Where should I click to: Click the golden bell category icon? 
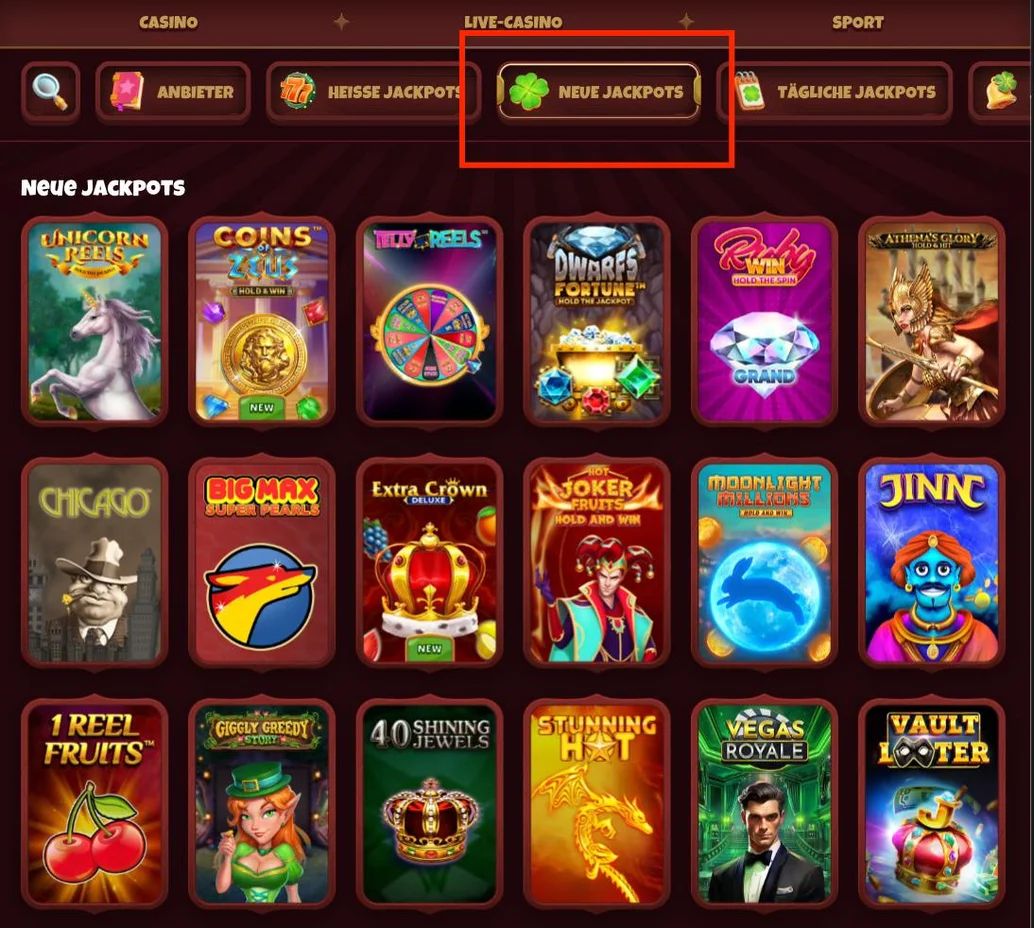click(1002, 91)
